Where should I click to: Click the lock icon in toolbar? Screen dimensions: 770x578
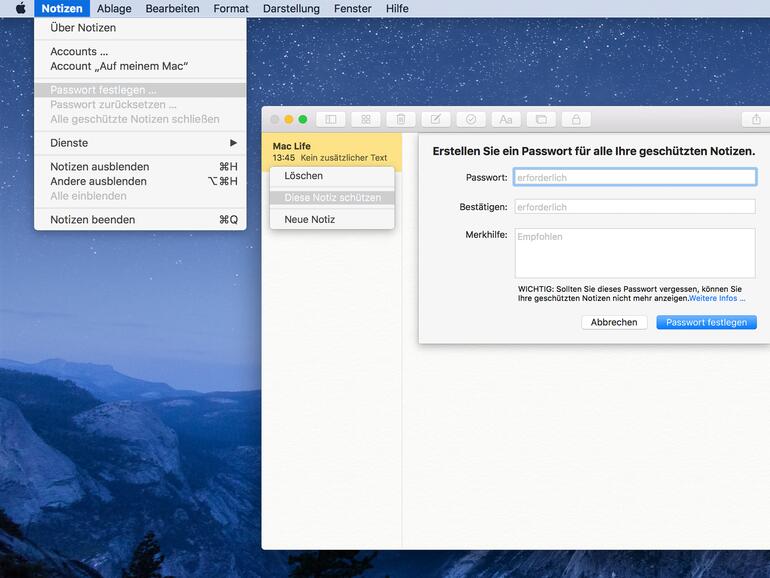(575, 119)
